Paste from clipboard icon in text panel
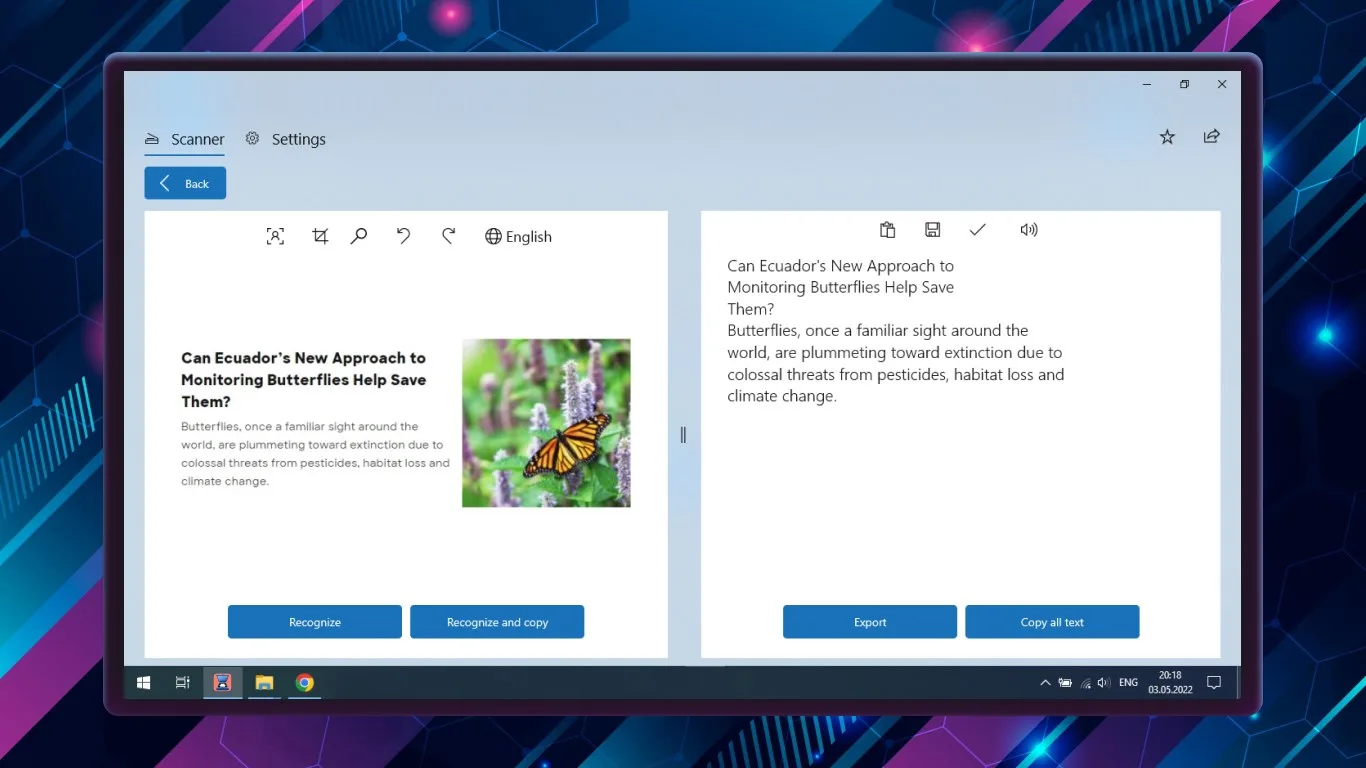Viewport: 1366px width, 768px height. click(887, 230)
